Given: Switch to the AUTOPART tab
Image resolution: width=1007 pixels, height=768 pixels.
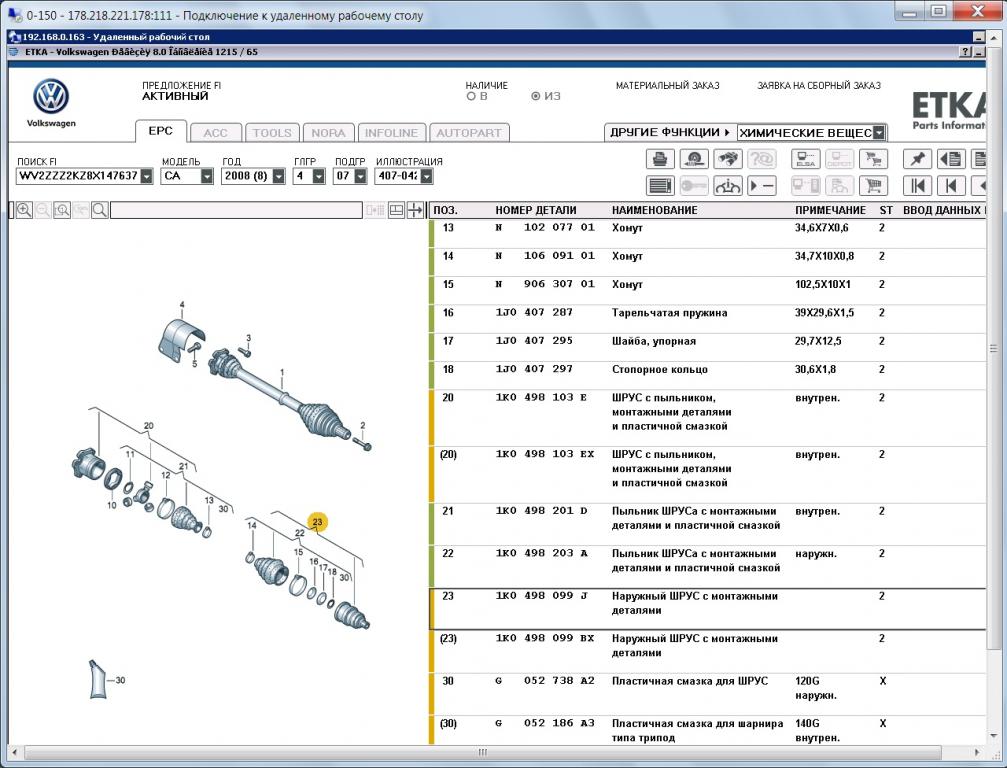Looking at the screenshot, I should (469, 133).
